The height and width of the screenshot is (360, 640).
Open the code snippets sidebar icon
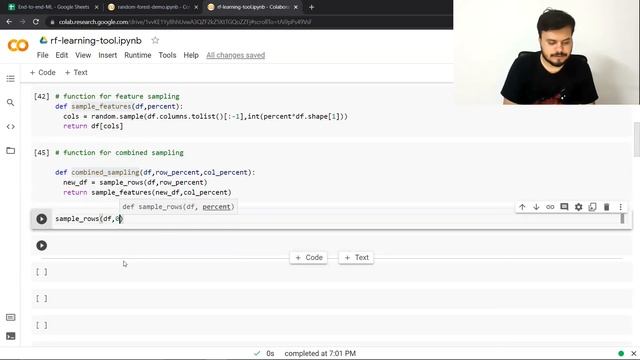11,127
